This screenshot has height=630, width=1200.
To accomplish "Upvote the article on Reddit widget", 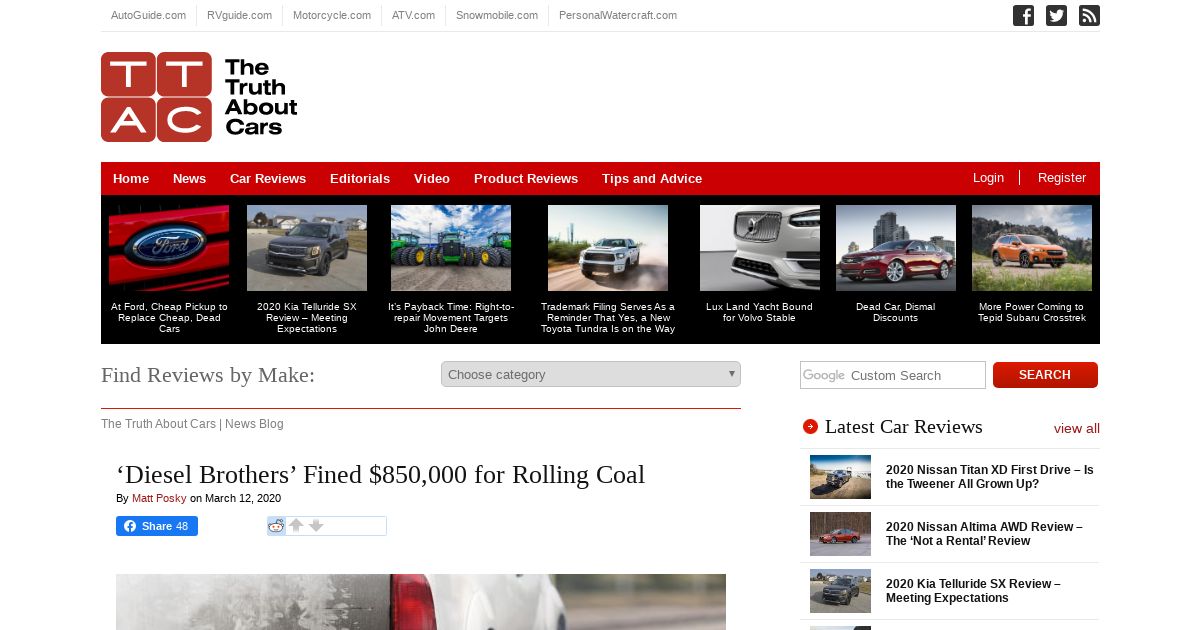I will click(x=296, y=525).
